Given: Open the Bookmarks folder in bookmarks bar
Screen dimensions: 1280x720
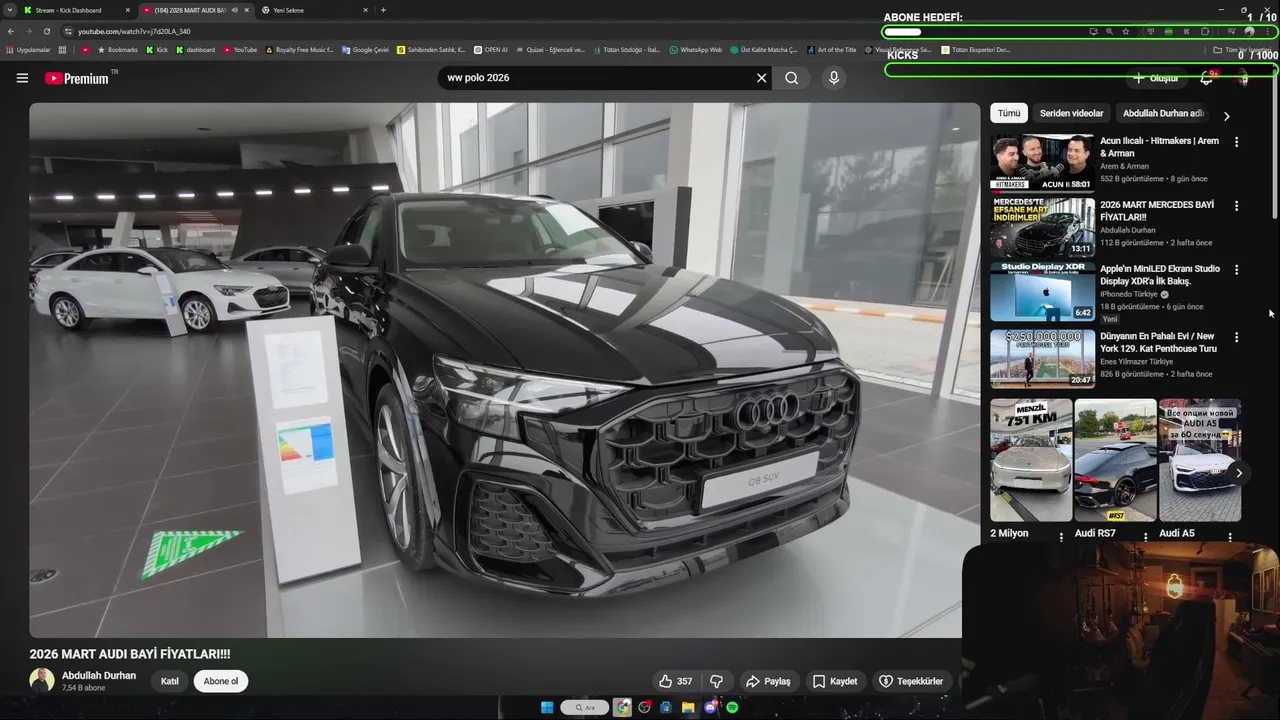Looking at the screenshot, I should (x=117, y=49).
